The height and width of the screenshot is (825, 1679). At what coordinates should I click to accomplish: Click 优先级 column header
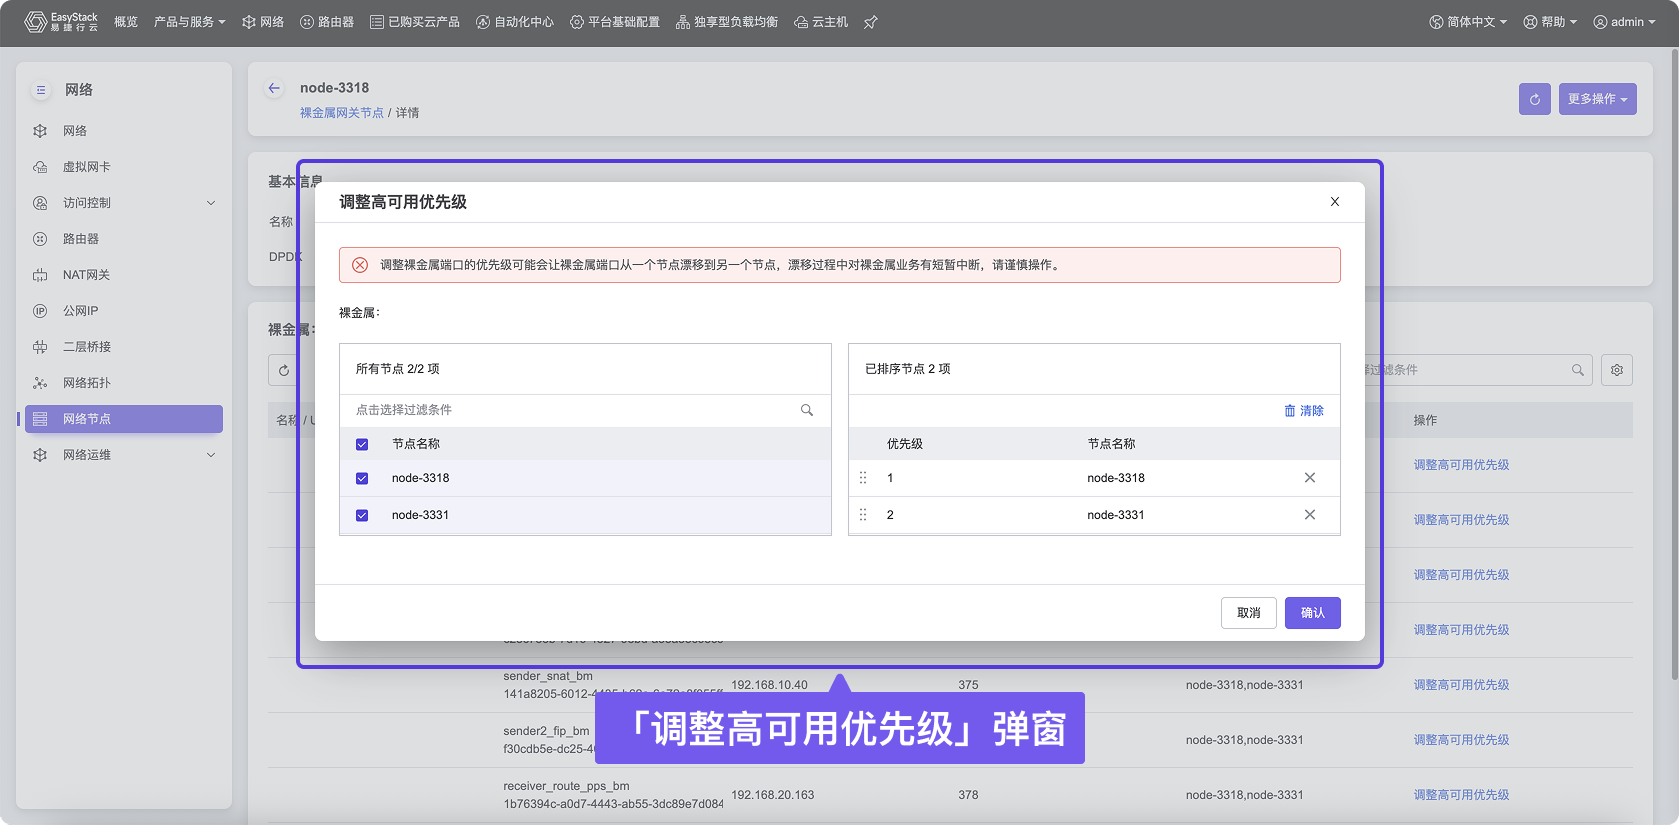(905, 444)
